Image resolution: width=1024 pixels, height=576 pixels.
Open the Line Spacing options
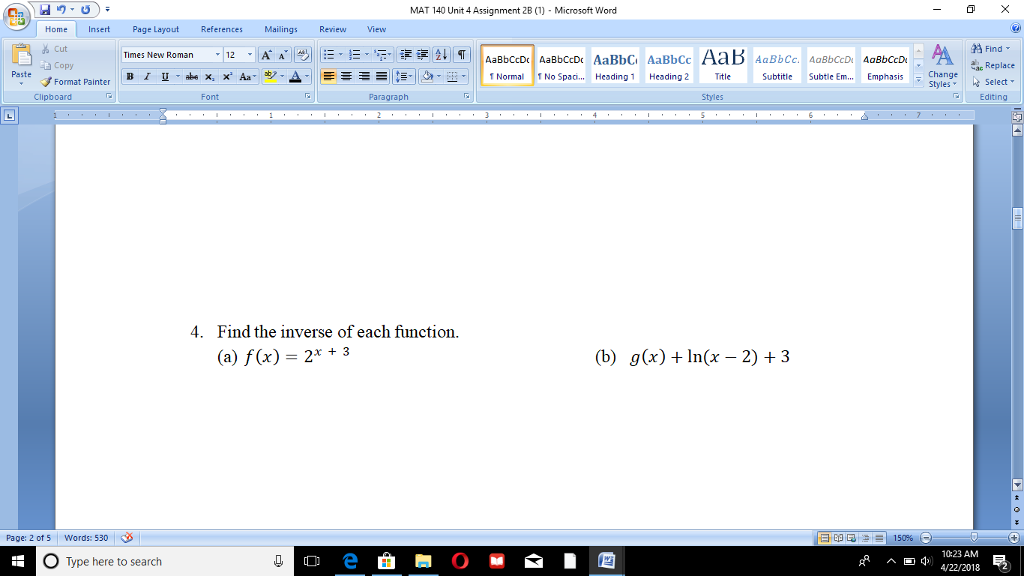coord(404,76)
